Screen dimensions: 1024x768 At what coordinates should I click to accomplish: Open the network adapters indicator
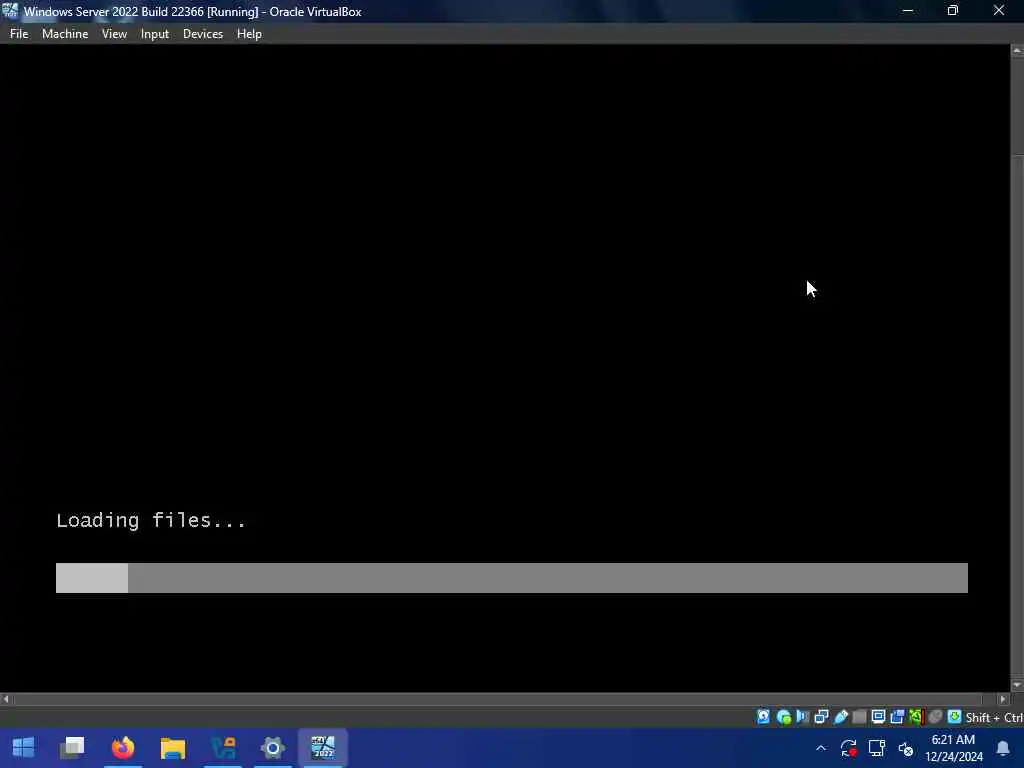pos(822,717)
